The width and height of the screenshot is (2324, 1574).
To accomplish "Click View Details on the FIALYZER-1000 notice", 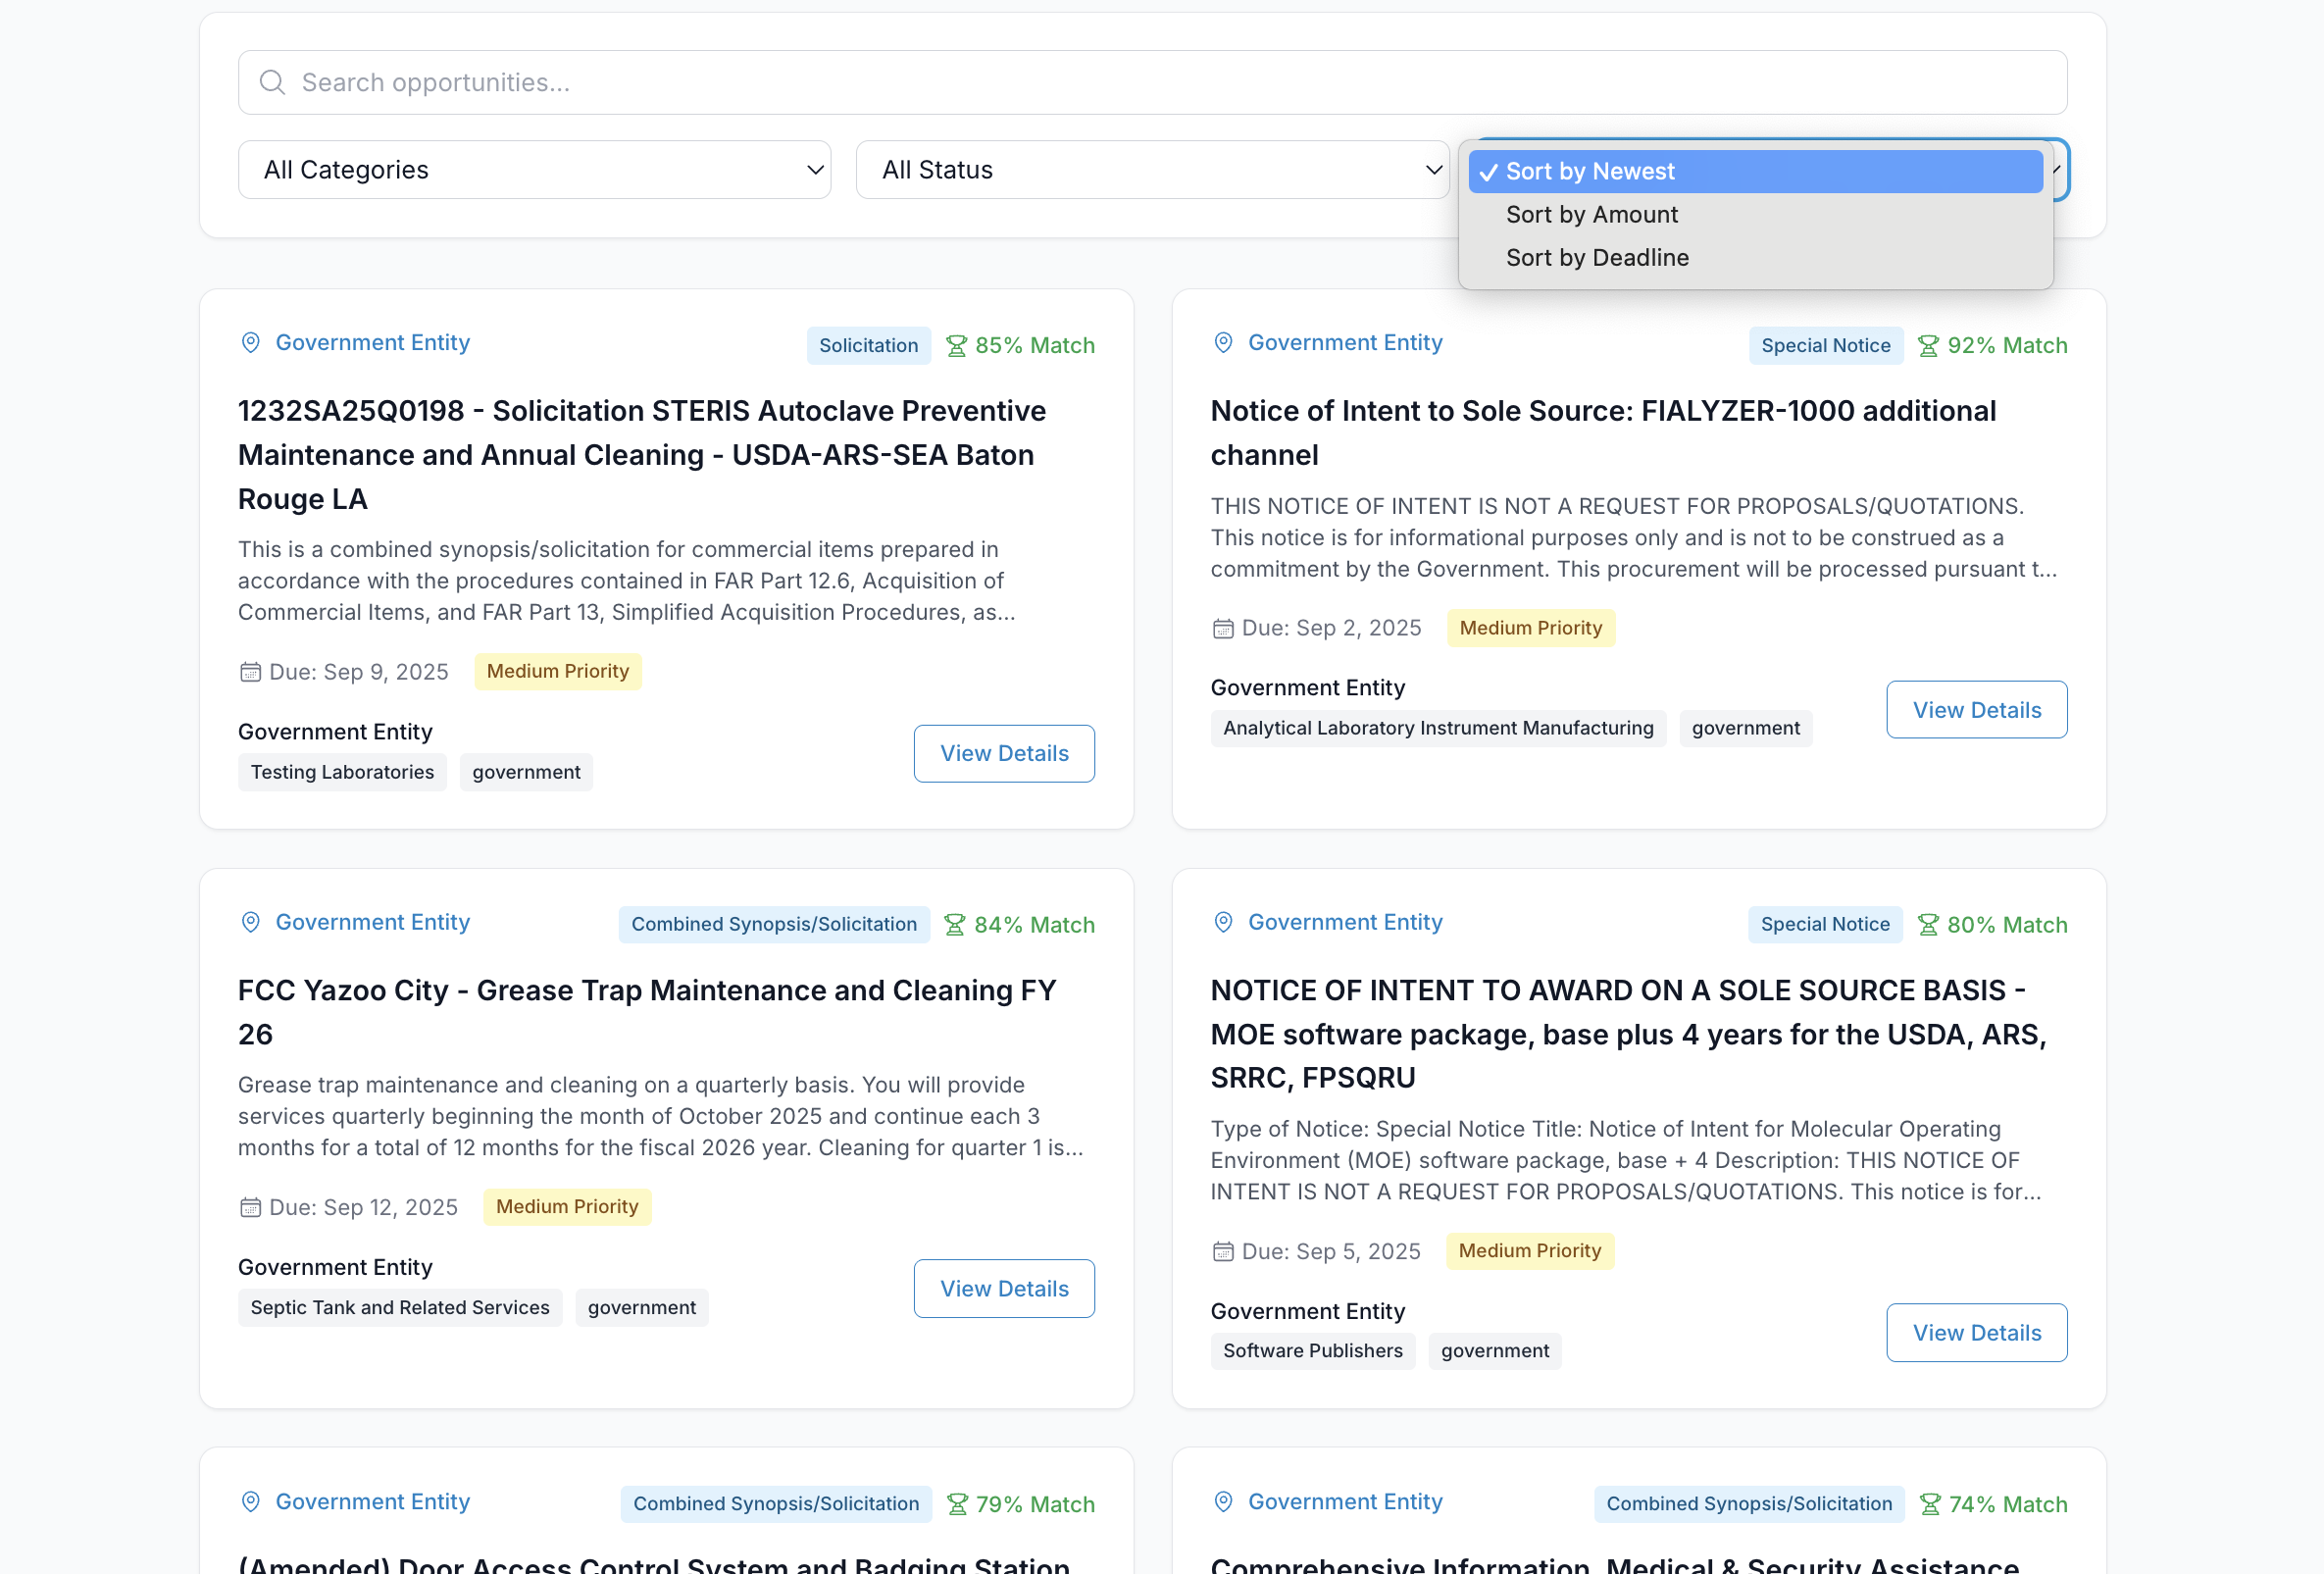I will pyautogui.click(x=1976, y=709).
